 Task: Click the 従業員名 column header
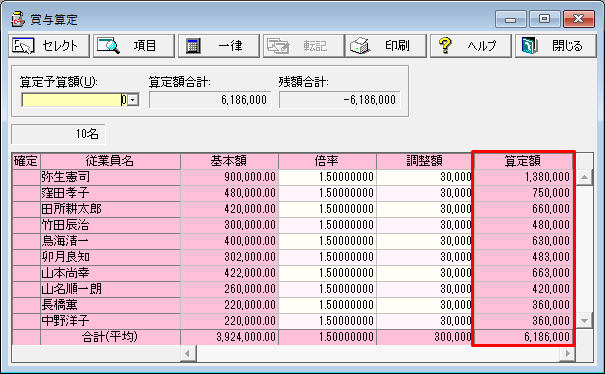pyautogui.click(x=110, y=161)
